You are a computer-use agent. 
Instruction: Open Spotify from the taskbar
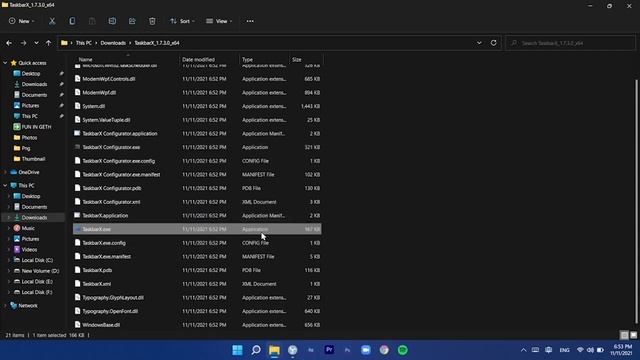(x=402, y=350)
